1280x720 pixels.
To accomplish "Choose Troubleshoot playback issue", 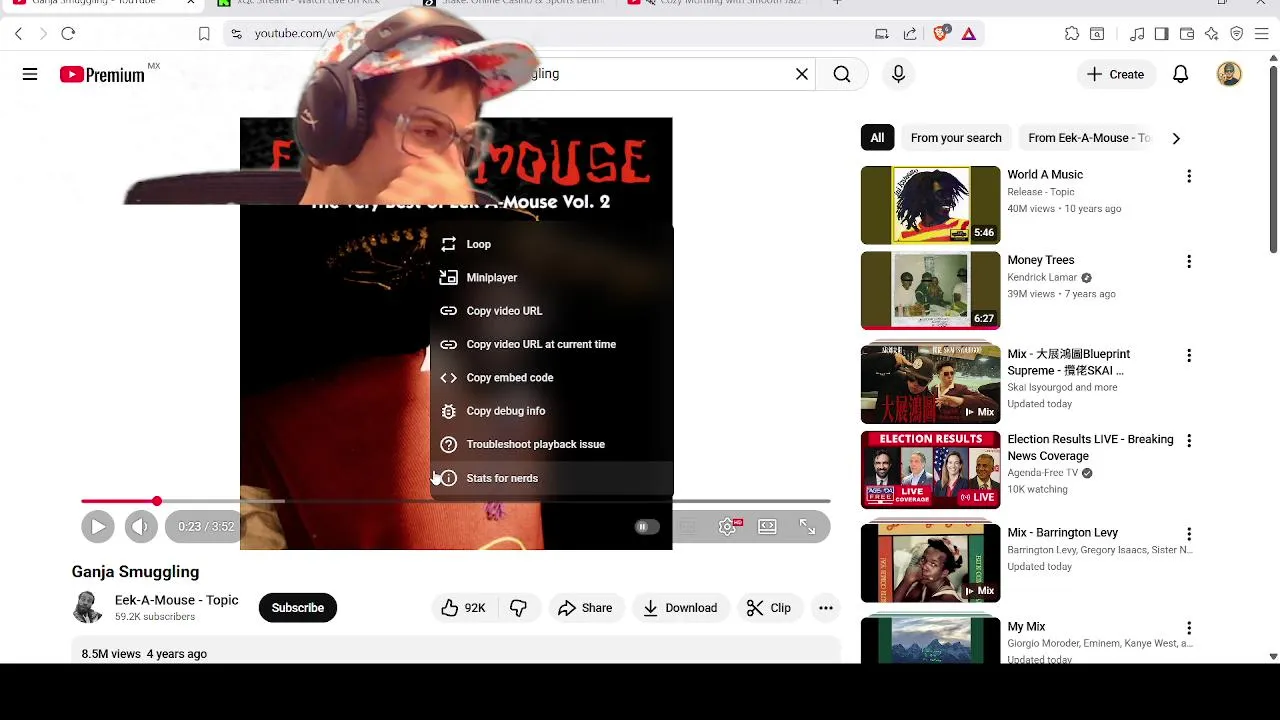I will click(552, 444).
